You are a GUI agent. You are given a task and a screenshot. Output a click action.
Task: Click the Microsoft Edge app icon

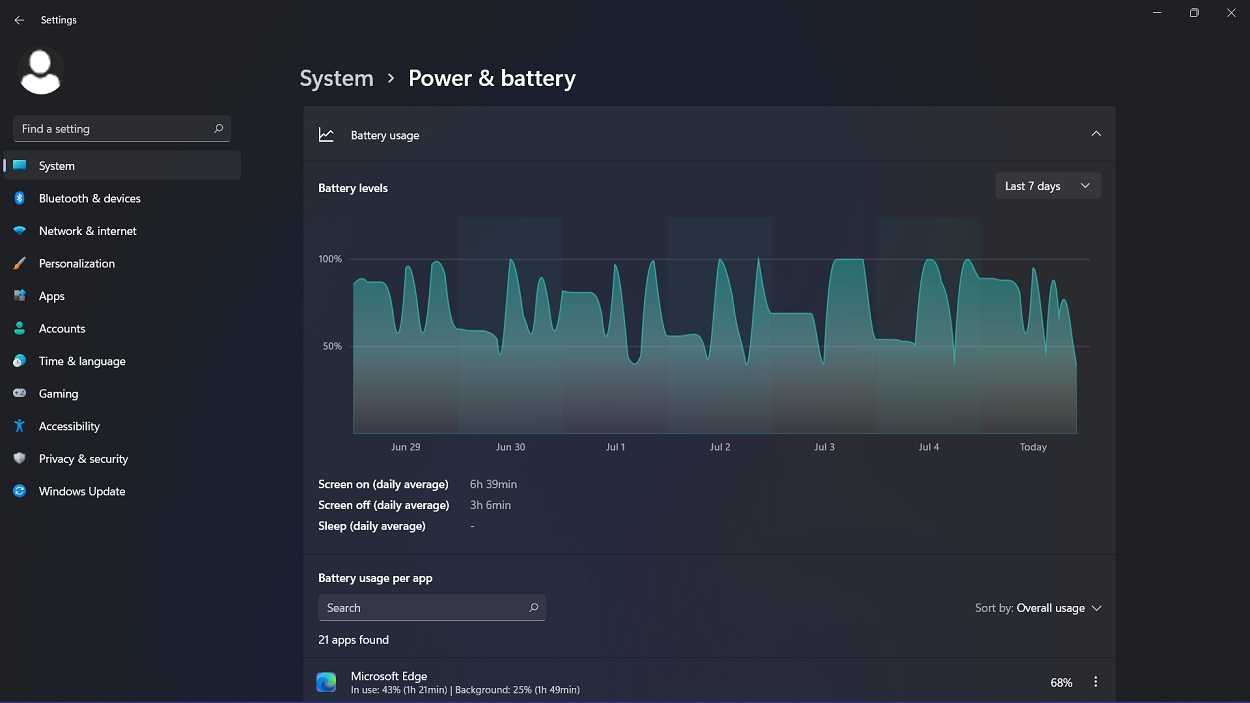click(x=326, y=681)
